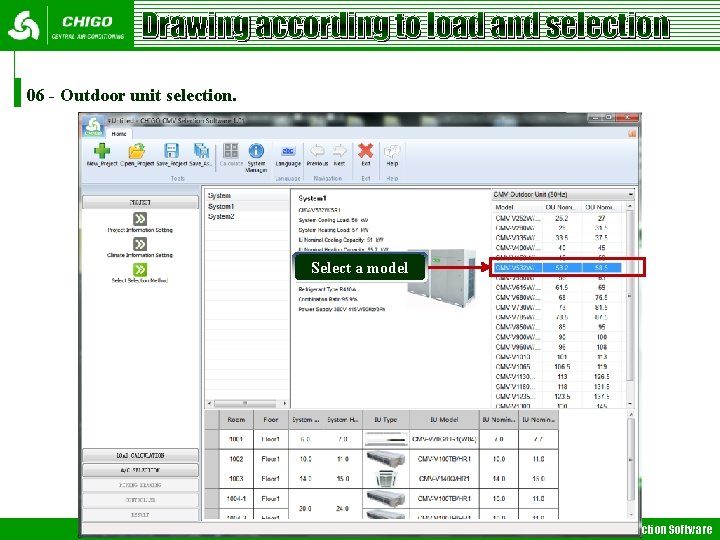Click the Save_Project floppy disk icon
Viewport: 720px width, 540px height.
(x=171, y=151)
